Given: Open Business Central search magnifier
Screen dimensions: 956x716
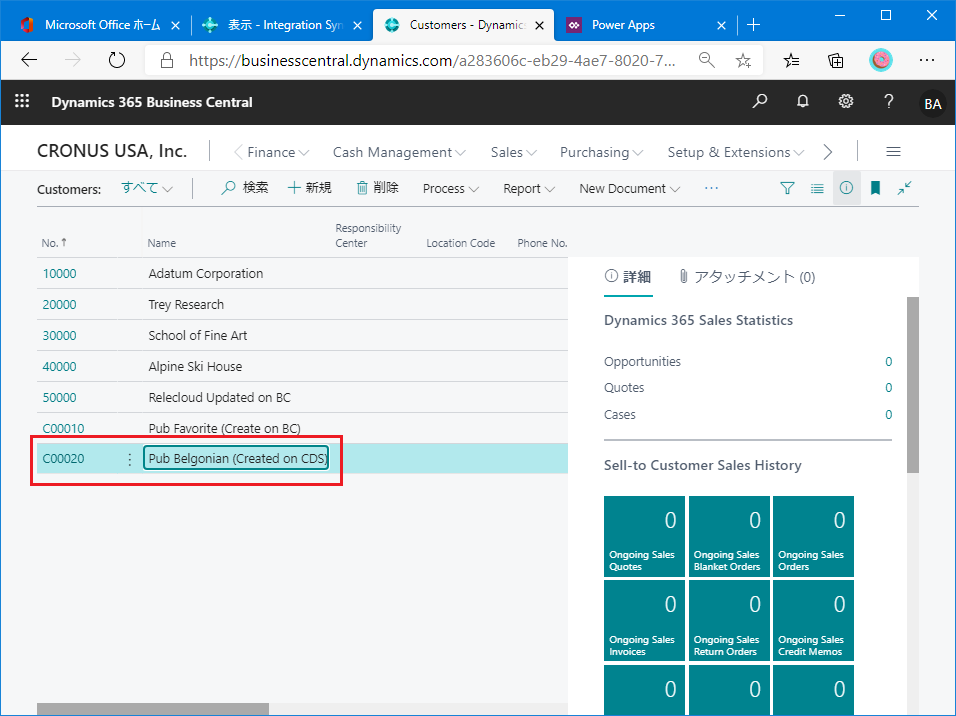Looking at the screenshot, I should click(x=760, y=101).
